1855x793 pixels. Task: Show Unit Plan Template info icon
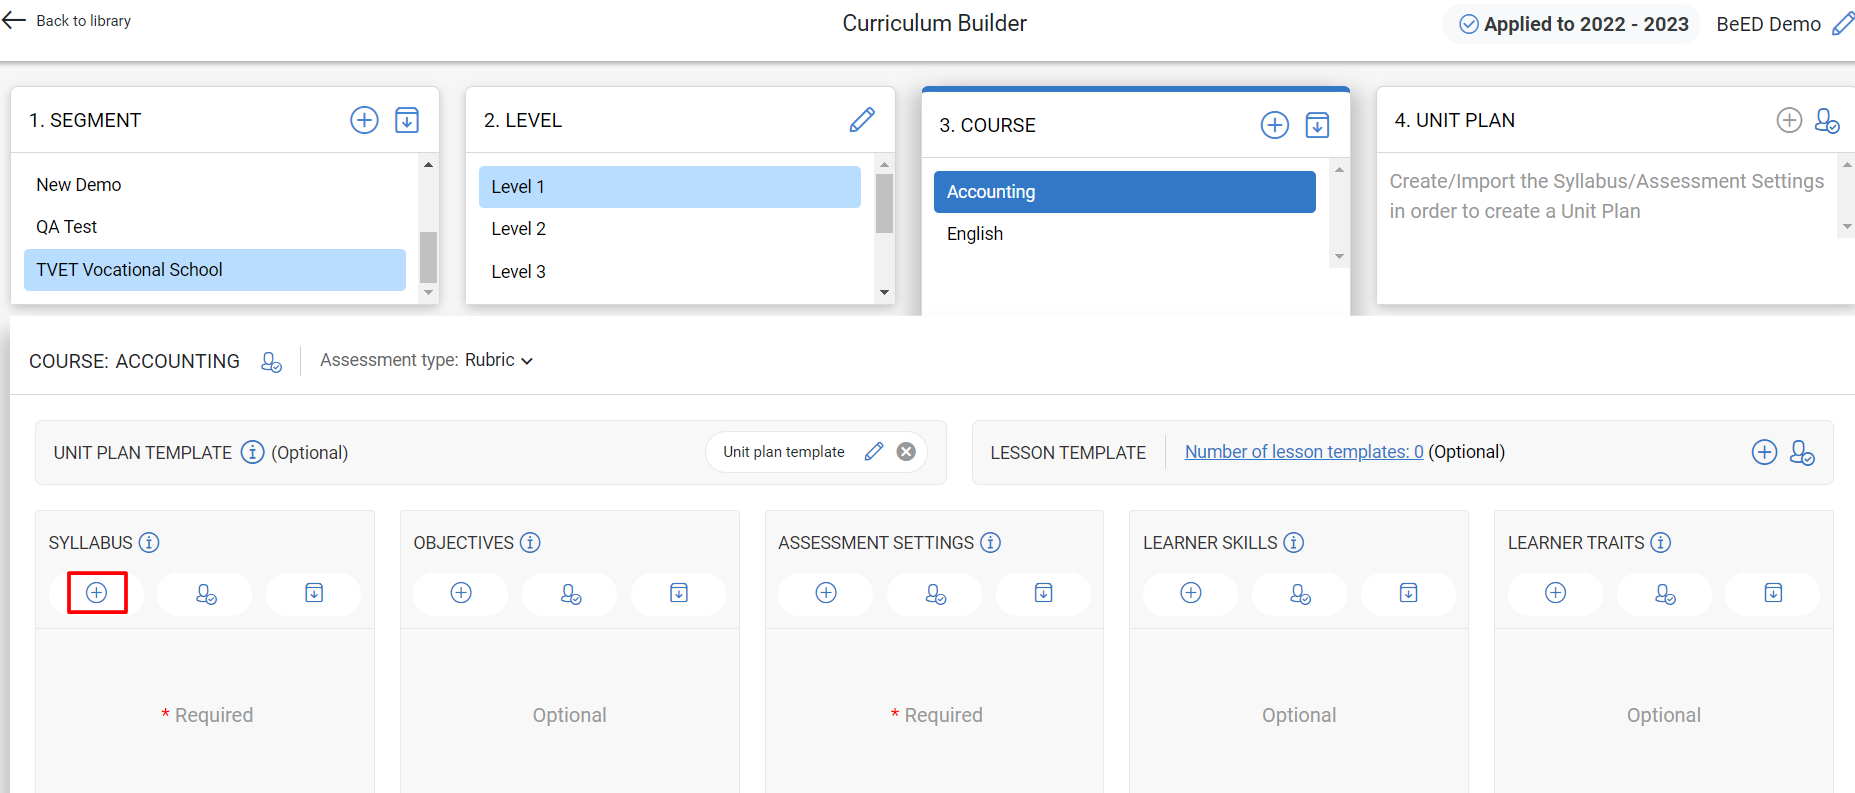pos(253,452)
